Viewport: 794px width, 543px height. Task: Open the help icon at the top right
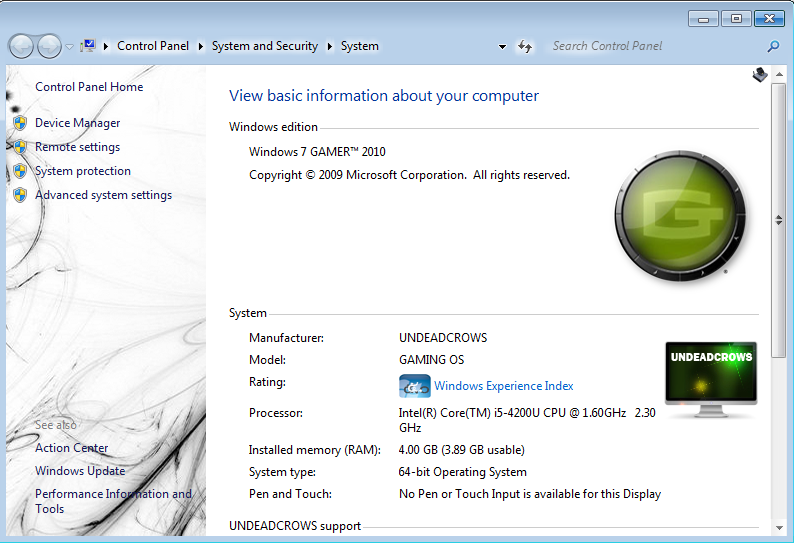click(760, 75)
